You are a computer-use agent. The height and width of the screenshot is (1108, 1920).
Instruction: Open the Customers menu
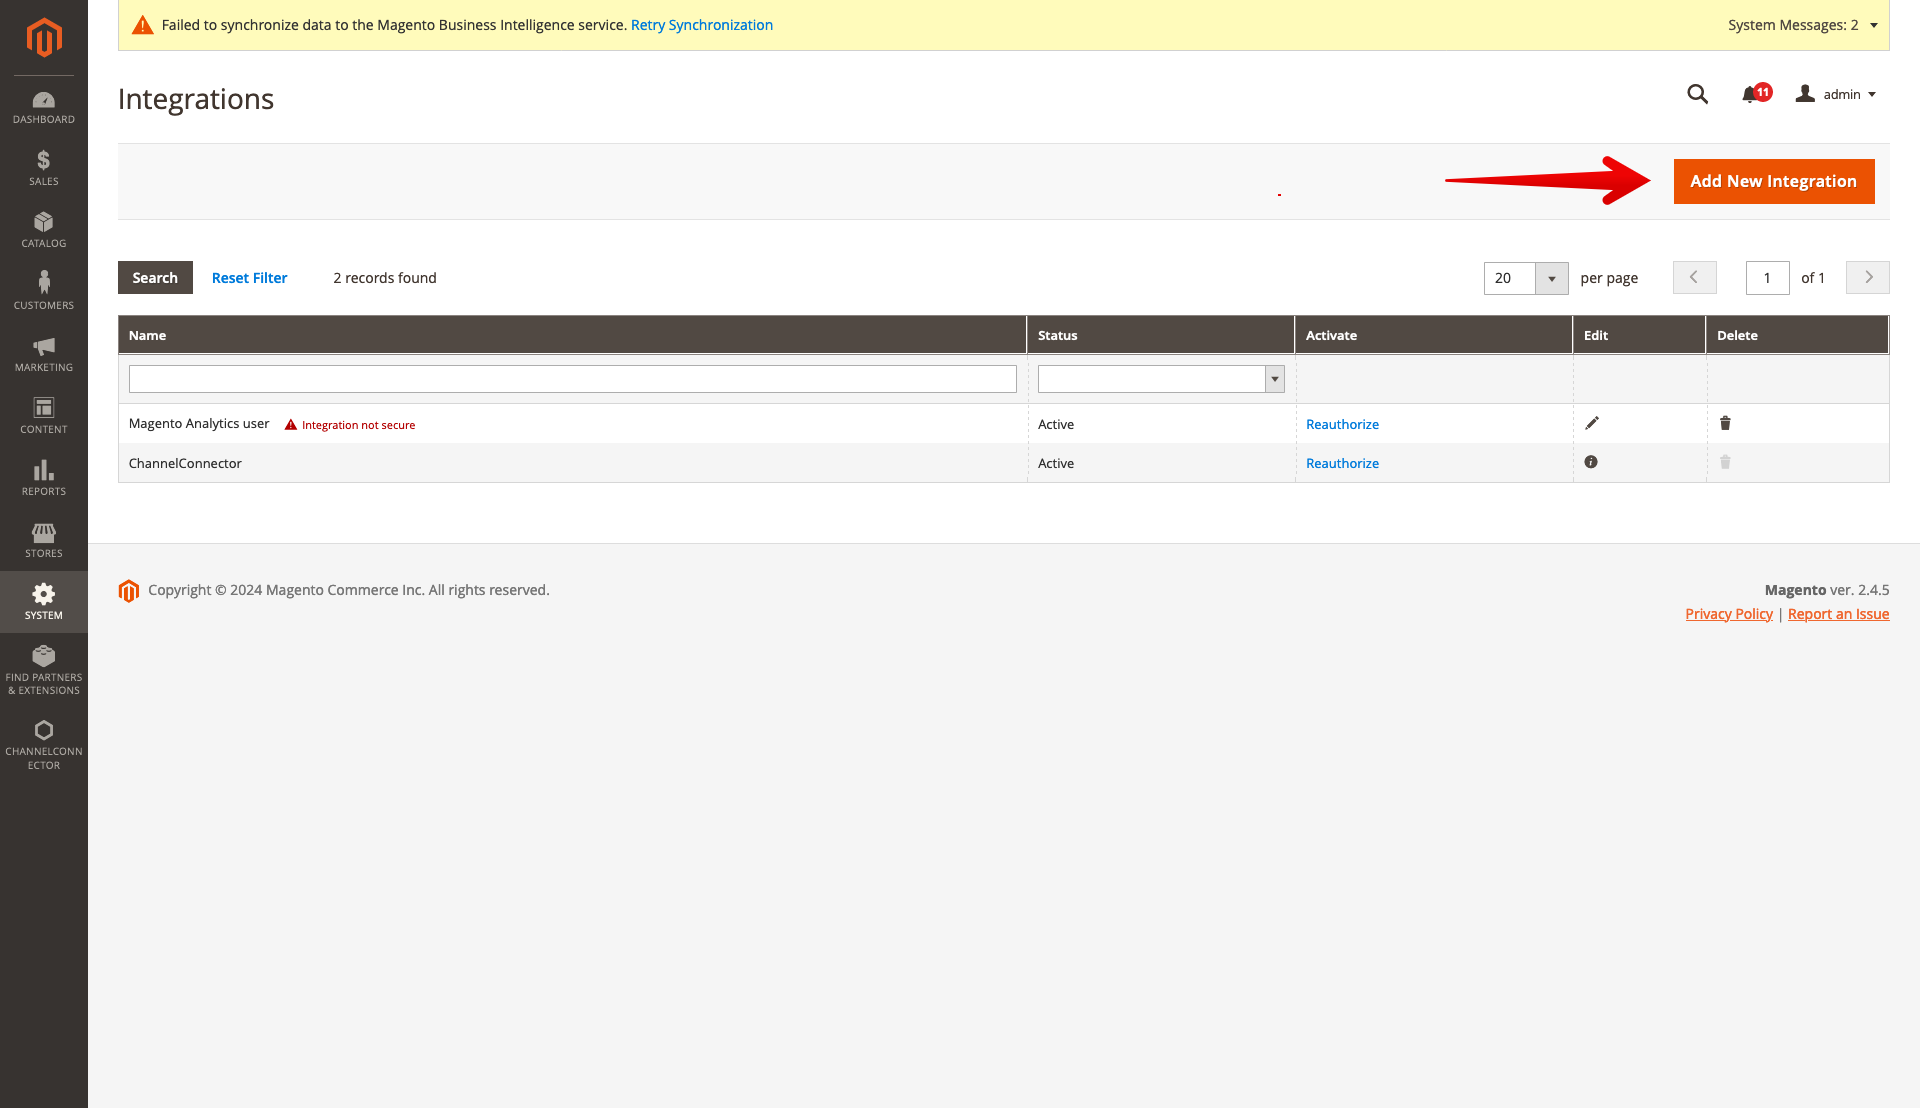point(43,292)
